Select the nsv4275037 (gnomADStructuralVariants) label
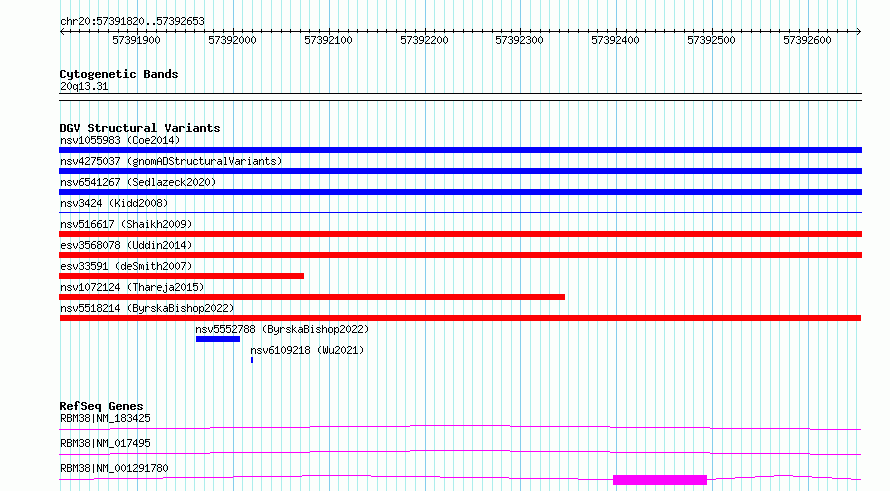 pyautogui.click(x=171, y=161)
